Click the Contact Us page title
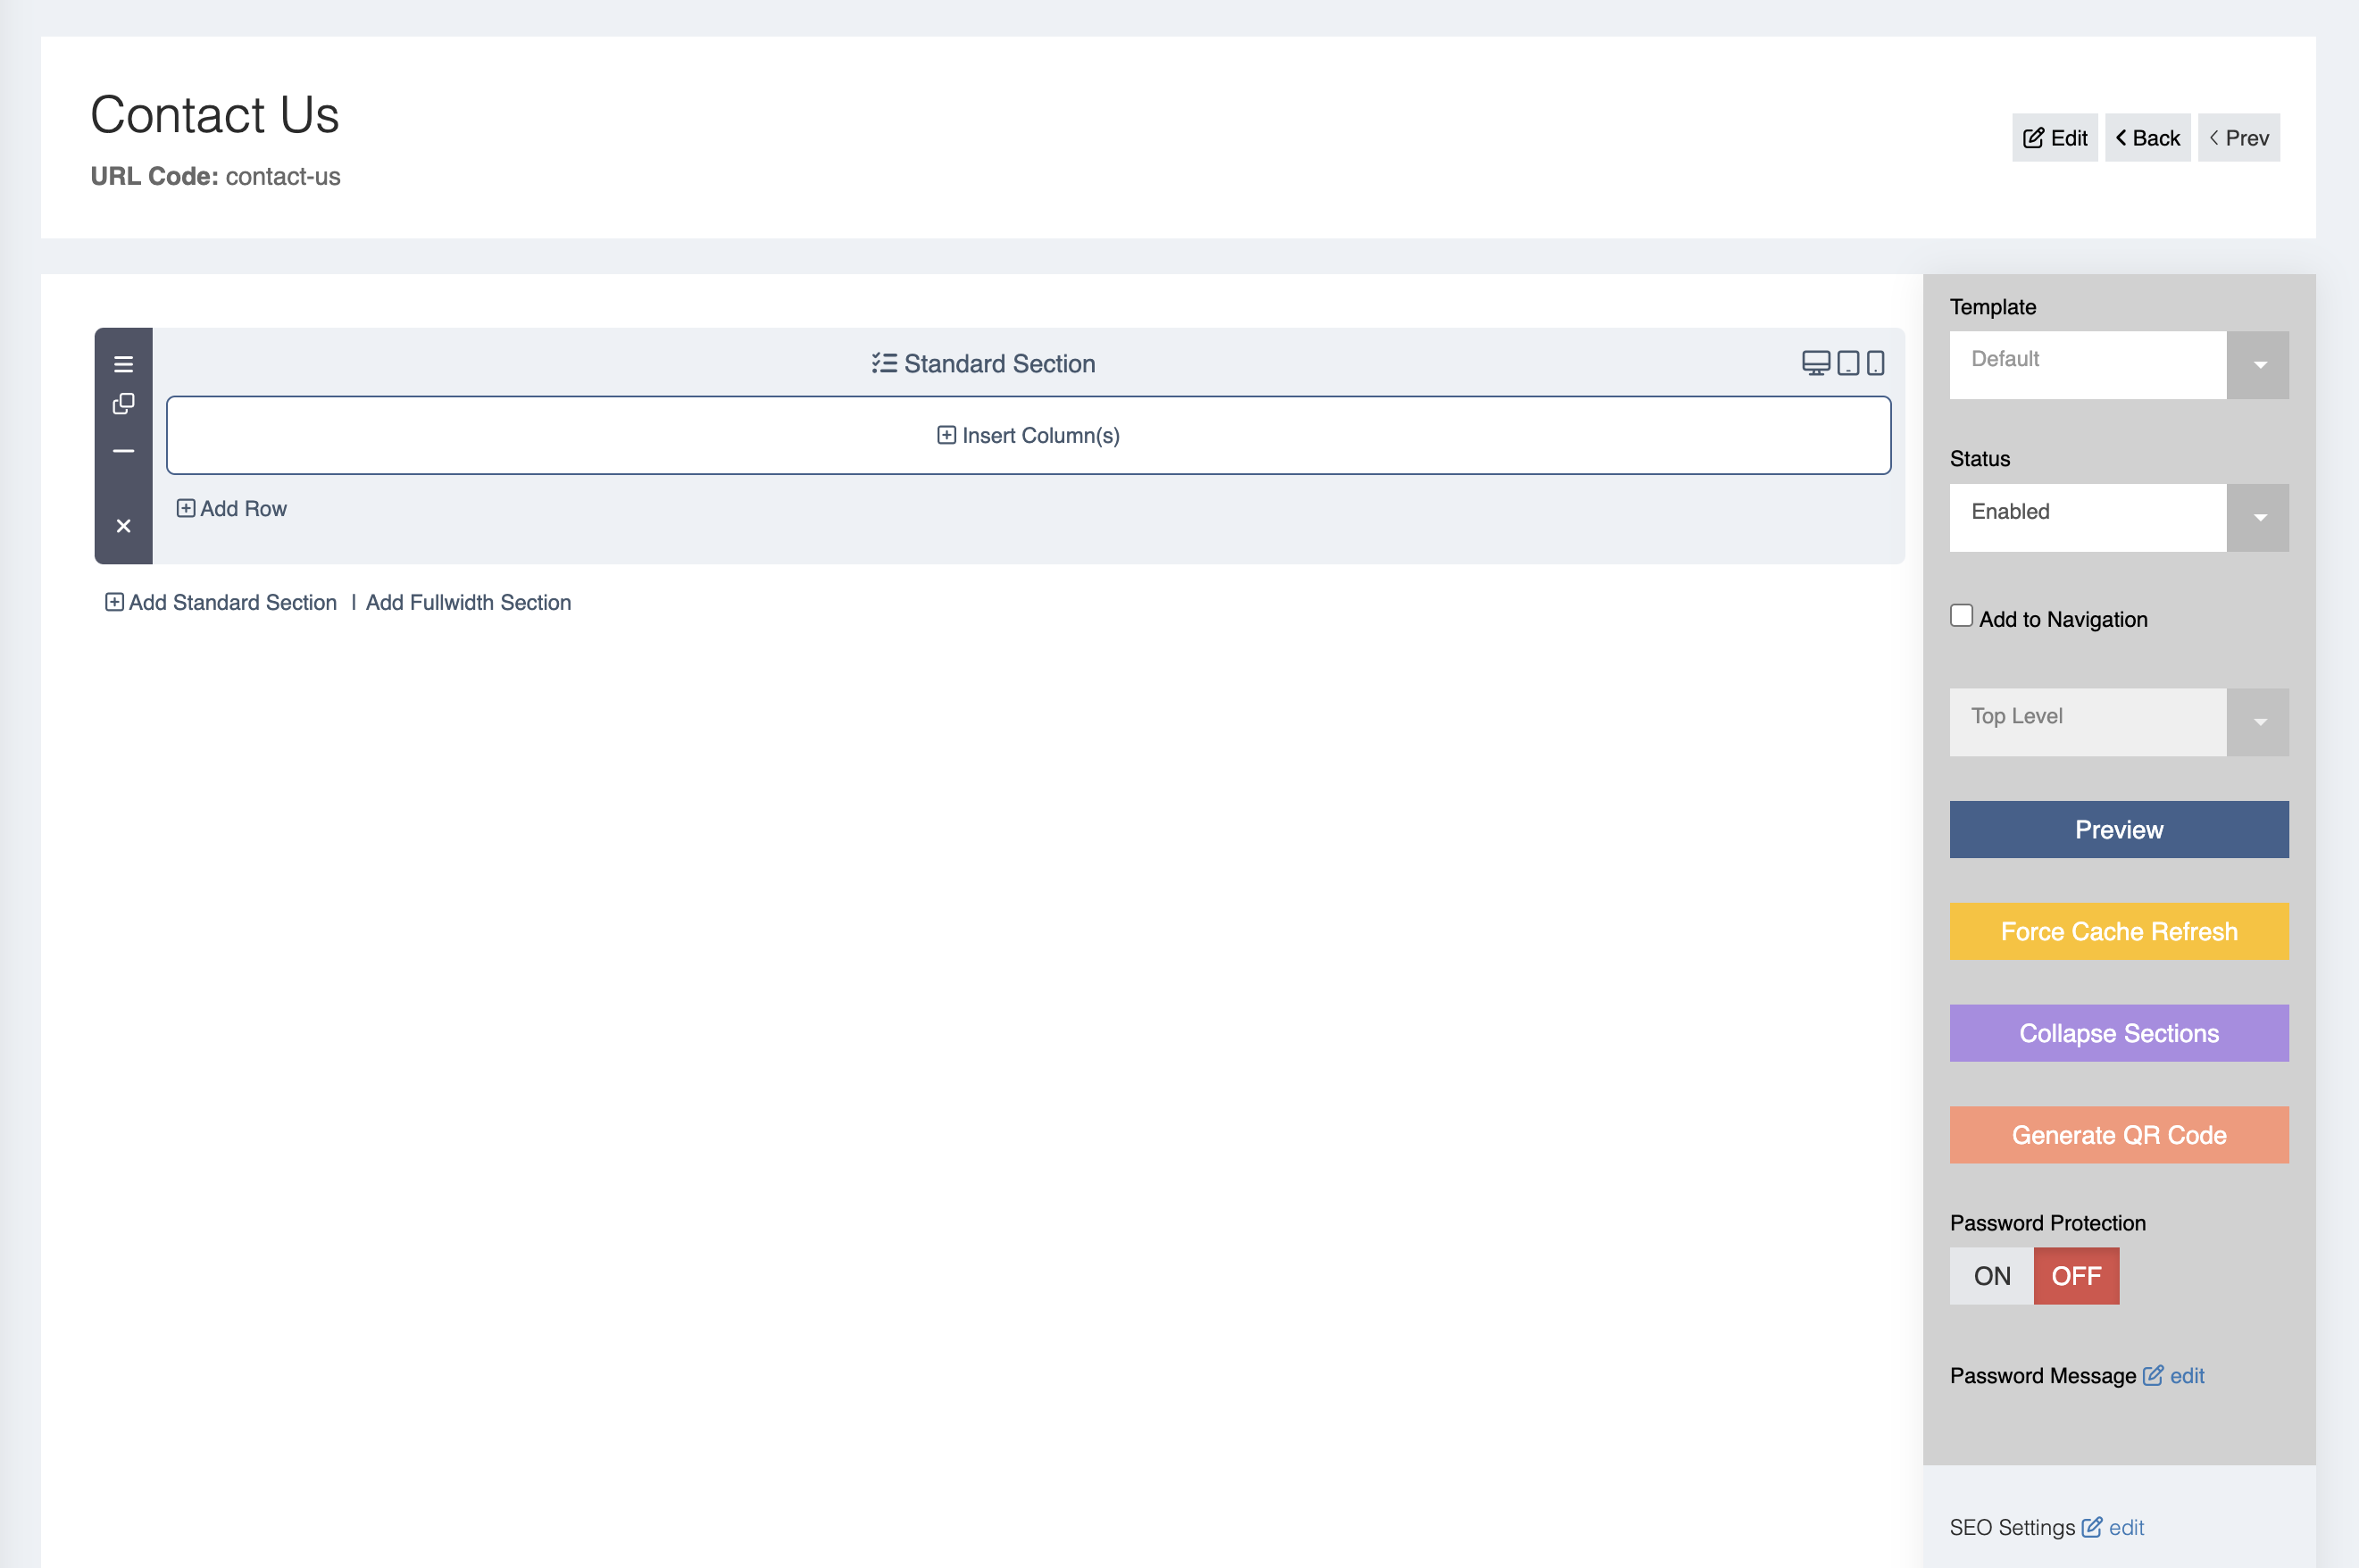Viewport: 2359px width, 1568px height. click(x=215, y=114)
